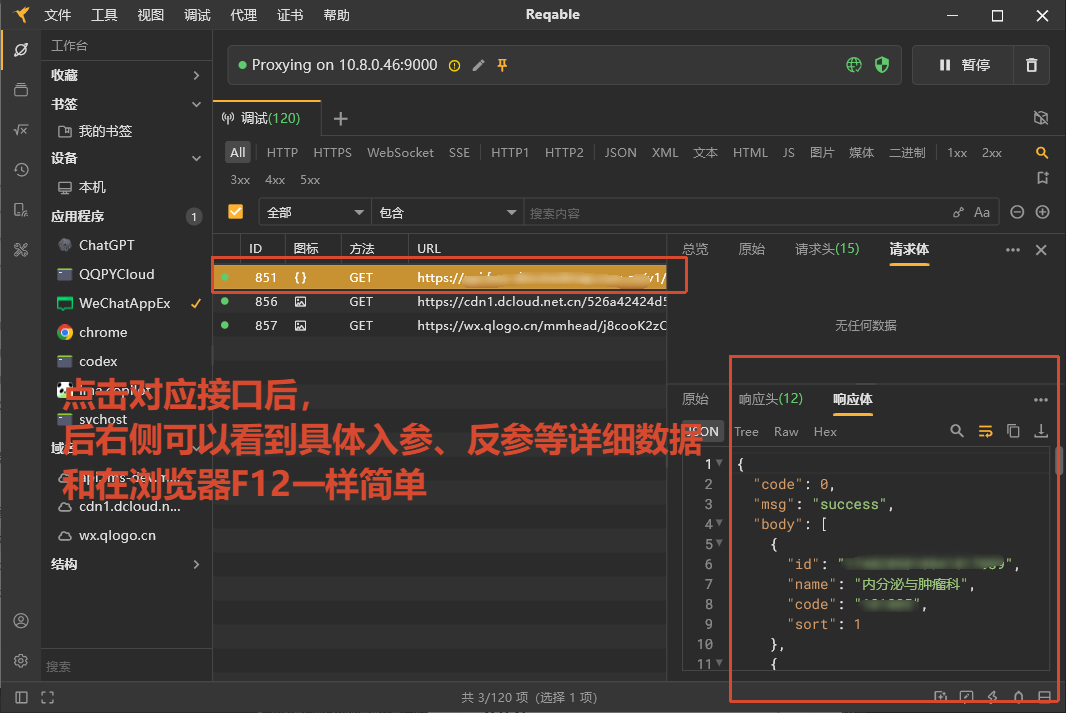Uncheck the orange filter checkbox
Viewport: 1066px width, 713px height.
point(236,211)
